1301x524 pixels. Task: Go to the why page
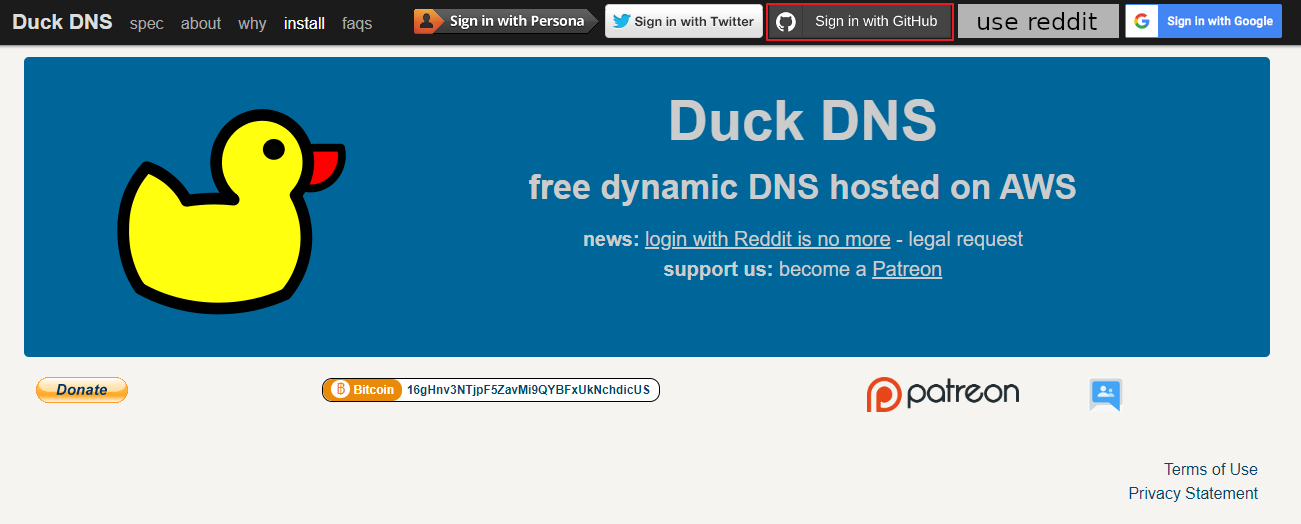pyautogui.click(x=252, y=23)
